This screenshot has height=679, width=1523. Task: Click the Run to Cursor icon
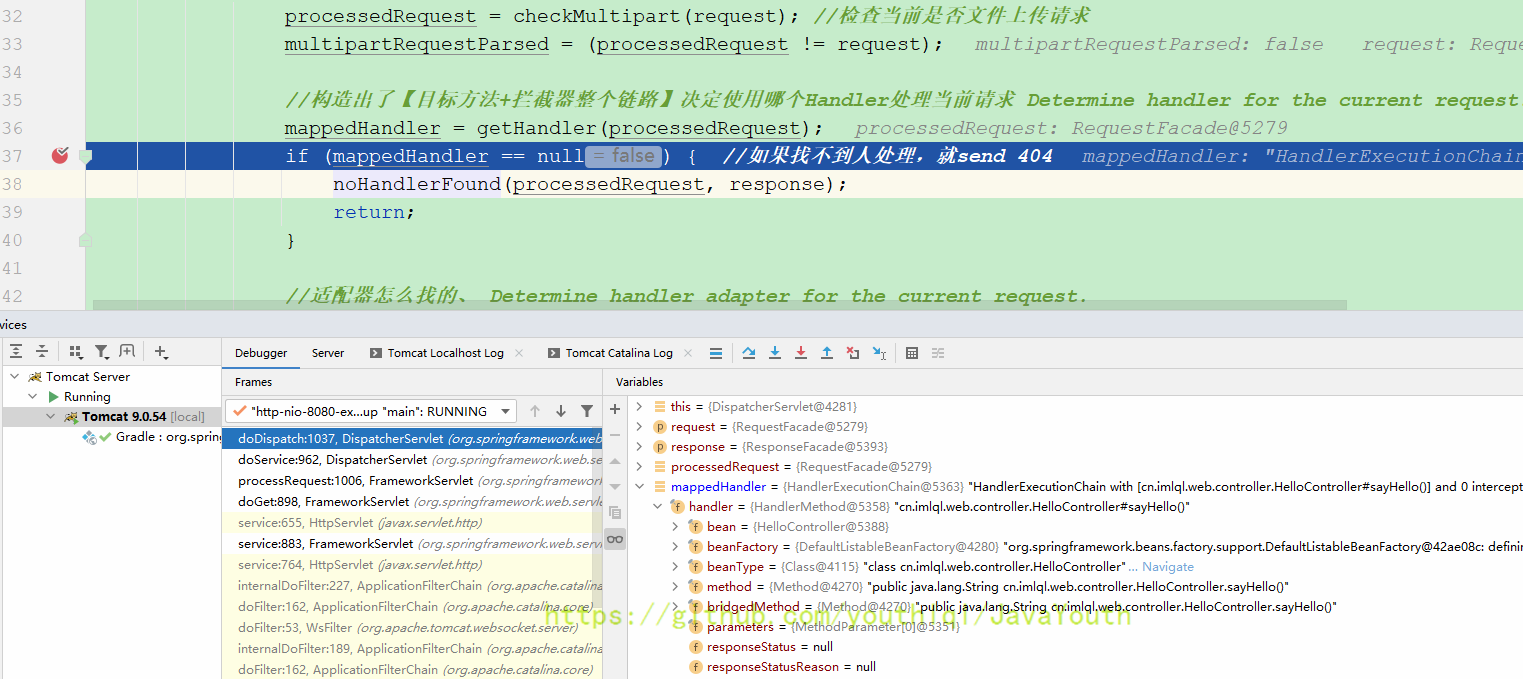tap(879, 353)
